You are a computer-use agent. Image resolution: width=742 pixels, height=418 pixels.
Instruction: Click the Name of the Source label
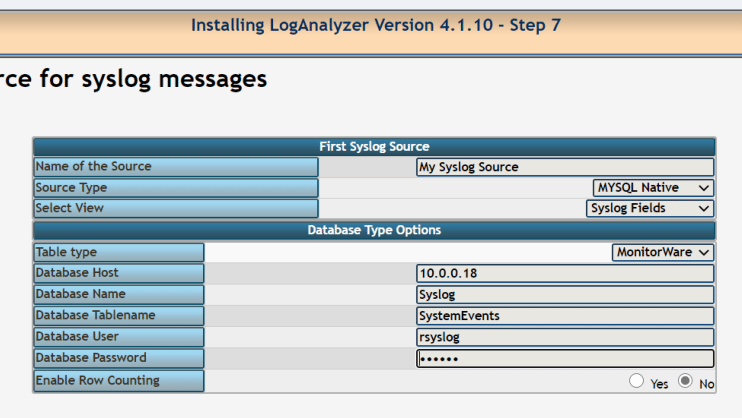tap(93, 167)
